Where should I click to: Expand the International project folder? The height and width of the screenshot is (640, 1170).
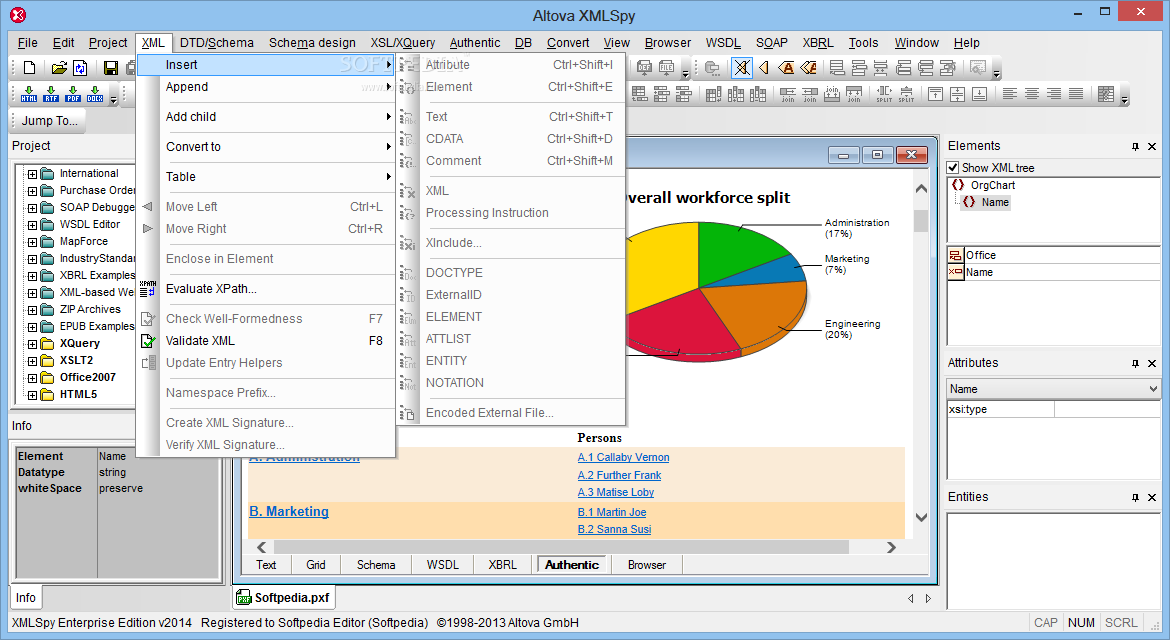[x=32, y=174]
